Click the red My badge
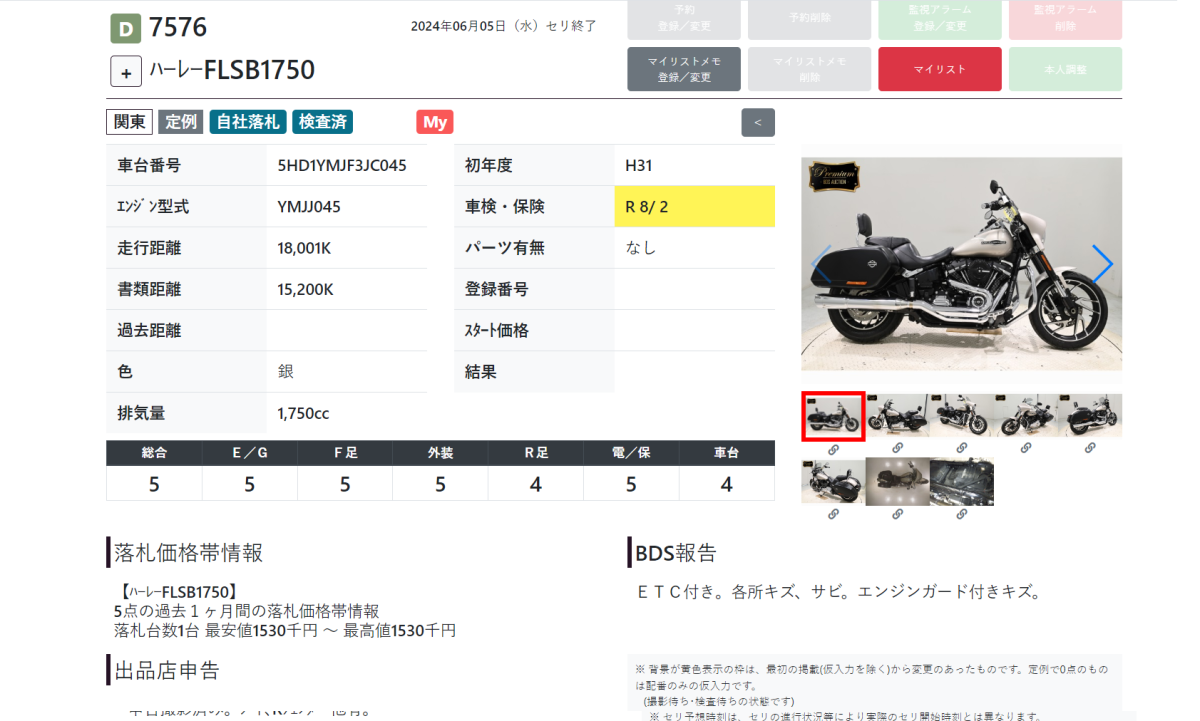 point(435,122)
